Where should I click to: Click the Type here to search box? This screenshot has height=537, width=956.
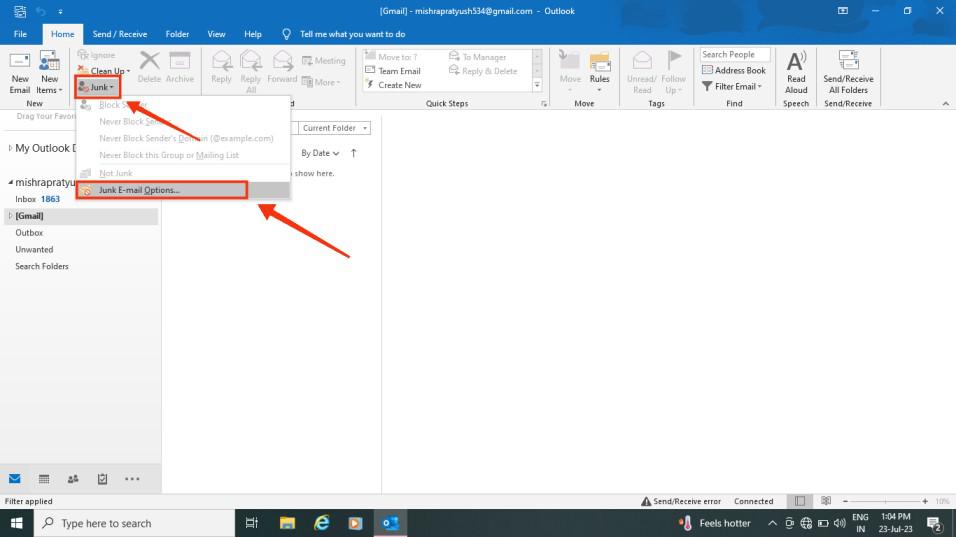tap(134, 523)
